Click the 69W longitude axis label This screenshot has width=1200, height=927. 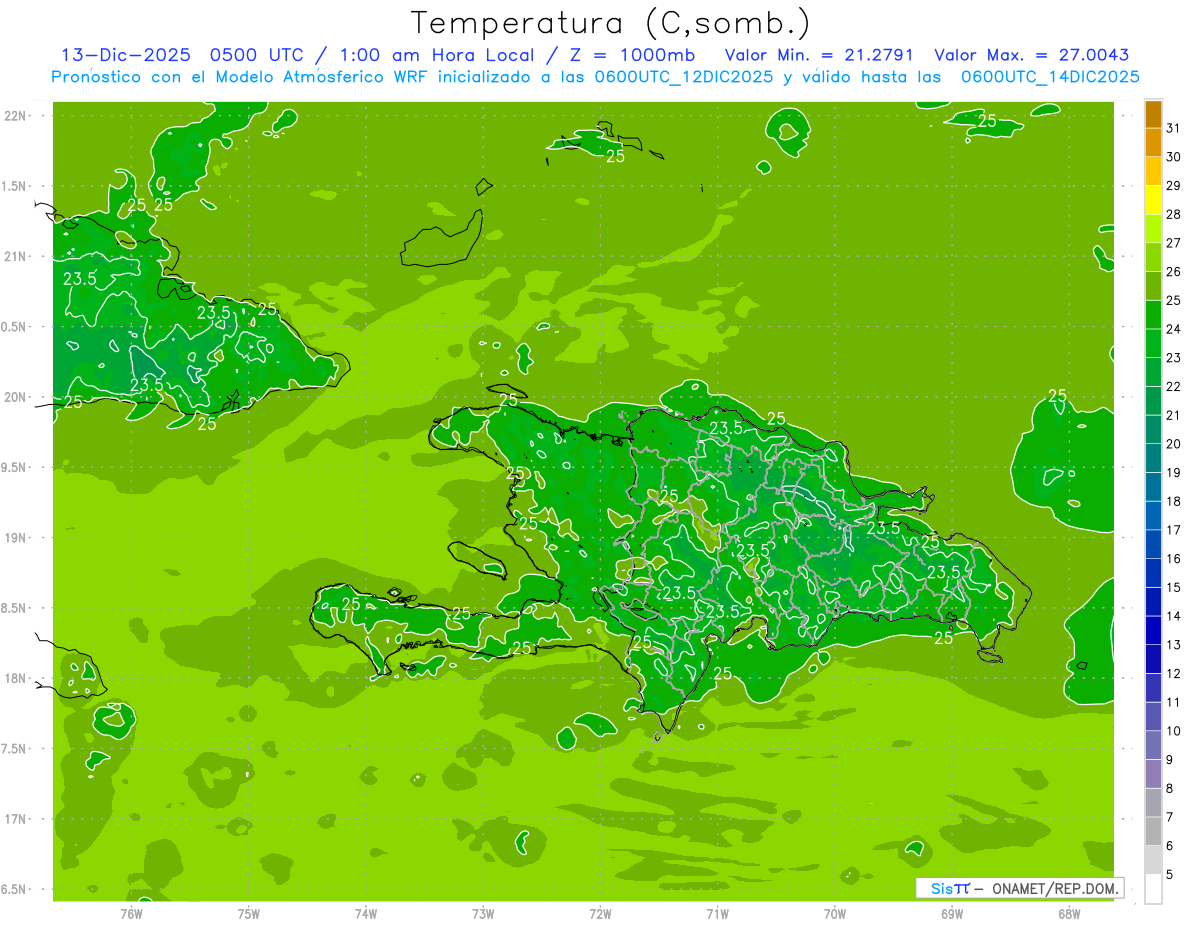[x=952, y=913]
